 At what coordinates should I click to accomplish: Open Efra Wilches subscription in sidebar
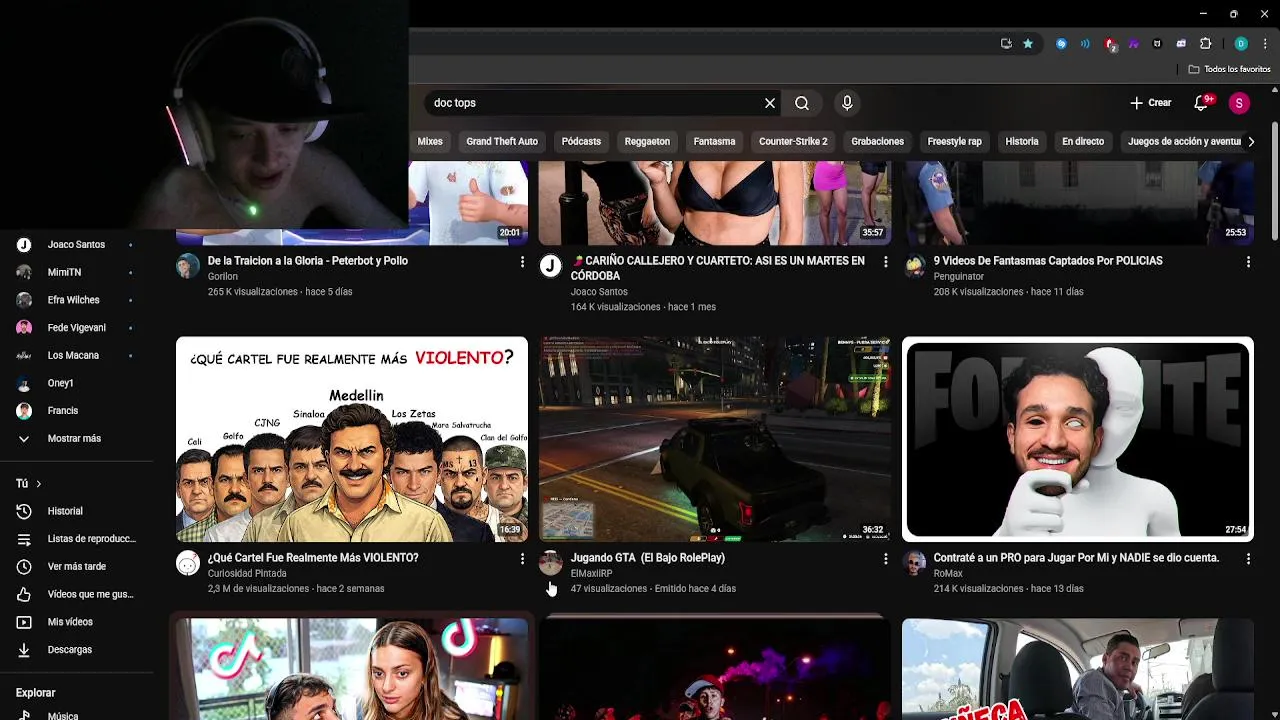click(76, 300)
